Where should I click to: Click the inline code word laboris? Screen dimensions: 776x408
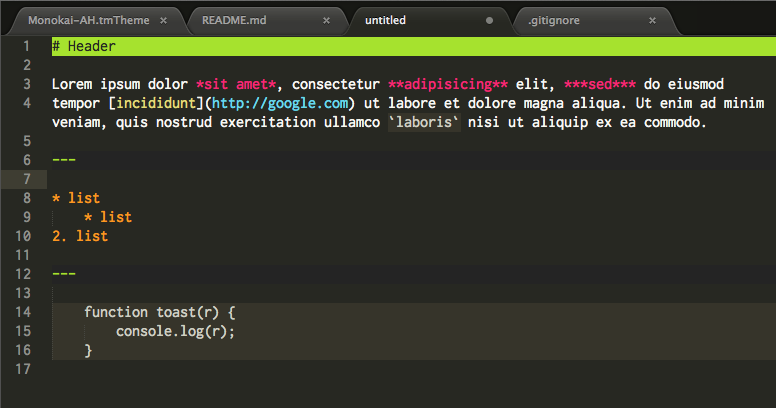coord(423,122)
